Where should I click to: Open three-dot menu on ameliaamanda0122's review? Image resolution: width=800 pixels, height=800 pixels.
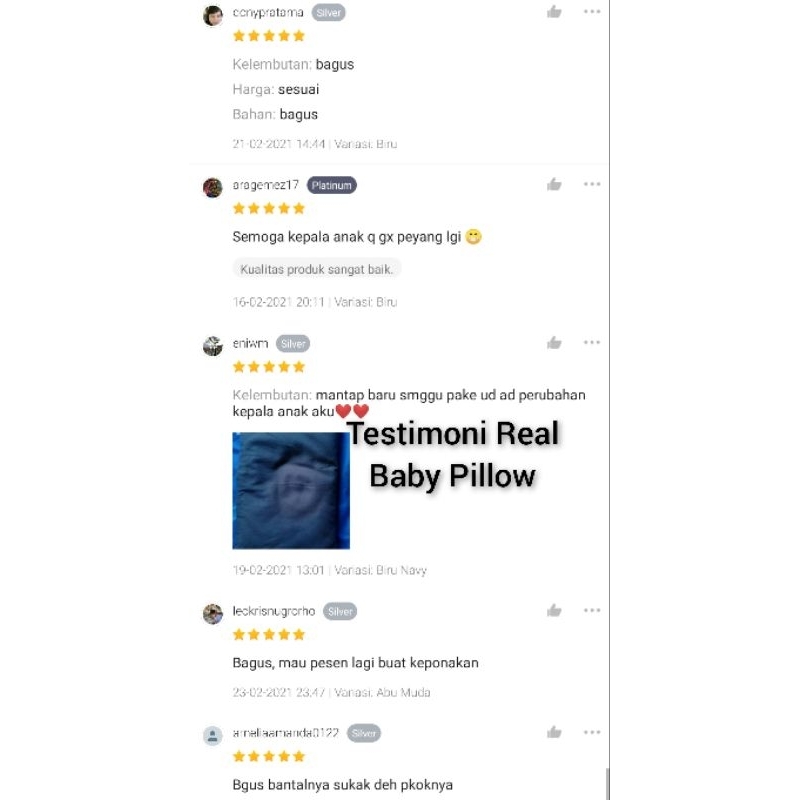592,732
